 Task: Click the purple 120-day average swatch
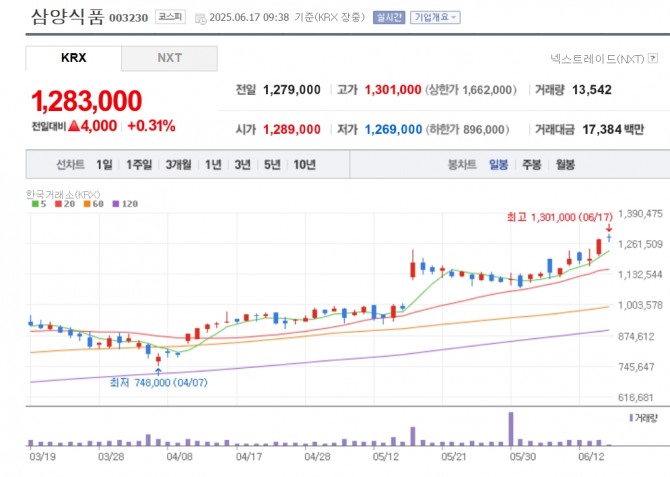coord(116,204)
